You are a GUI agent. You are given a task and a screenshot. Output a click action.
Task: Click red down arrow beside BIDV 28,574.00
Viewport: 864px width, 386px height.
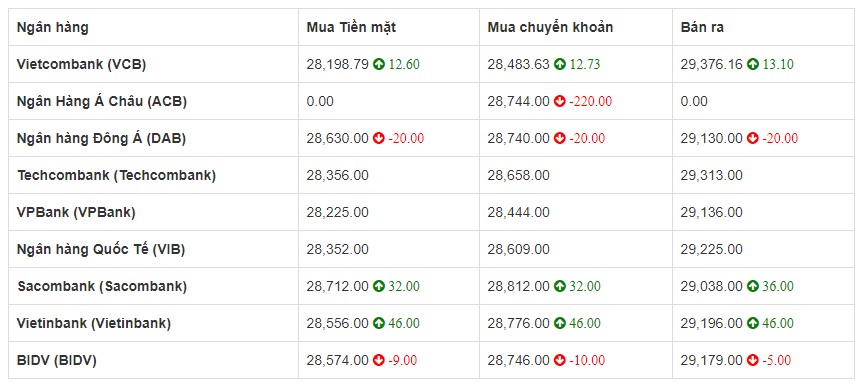tap(379, 360)
